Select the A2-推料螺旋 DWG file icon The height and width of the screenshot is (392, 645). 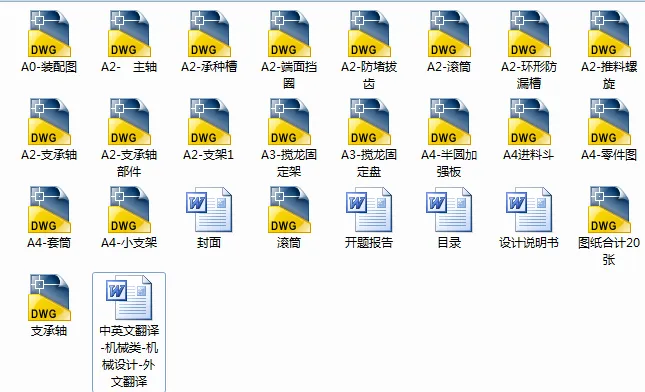click(609, 34)
